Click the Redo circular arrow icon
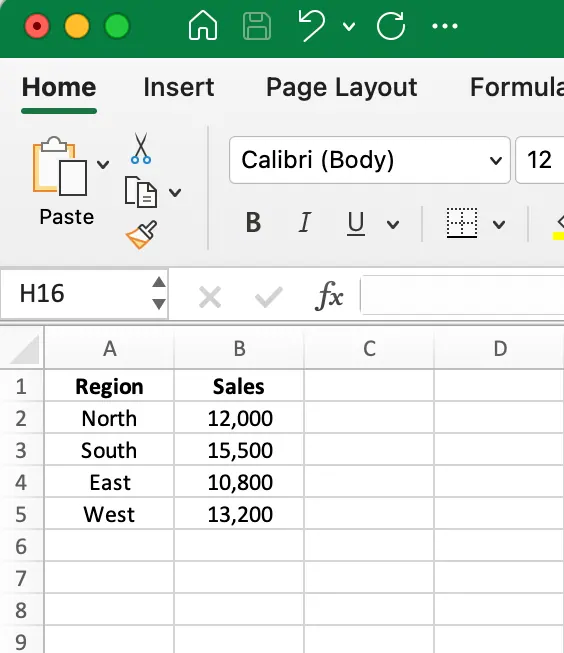 coord(391,26)
